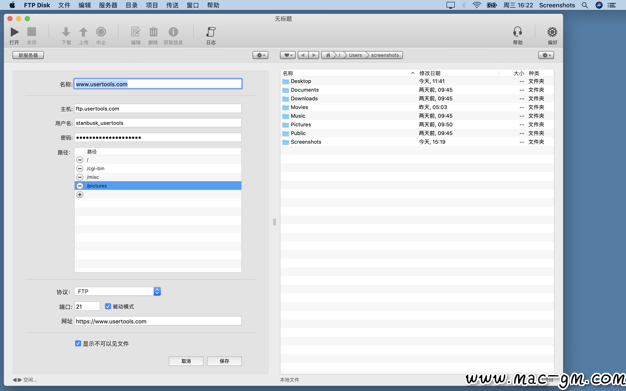Open the server pane gear dropdown

pos(260,55)
